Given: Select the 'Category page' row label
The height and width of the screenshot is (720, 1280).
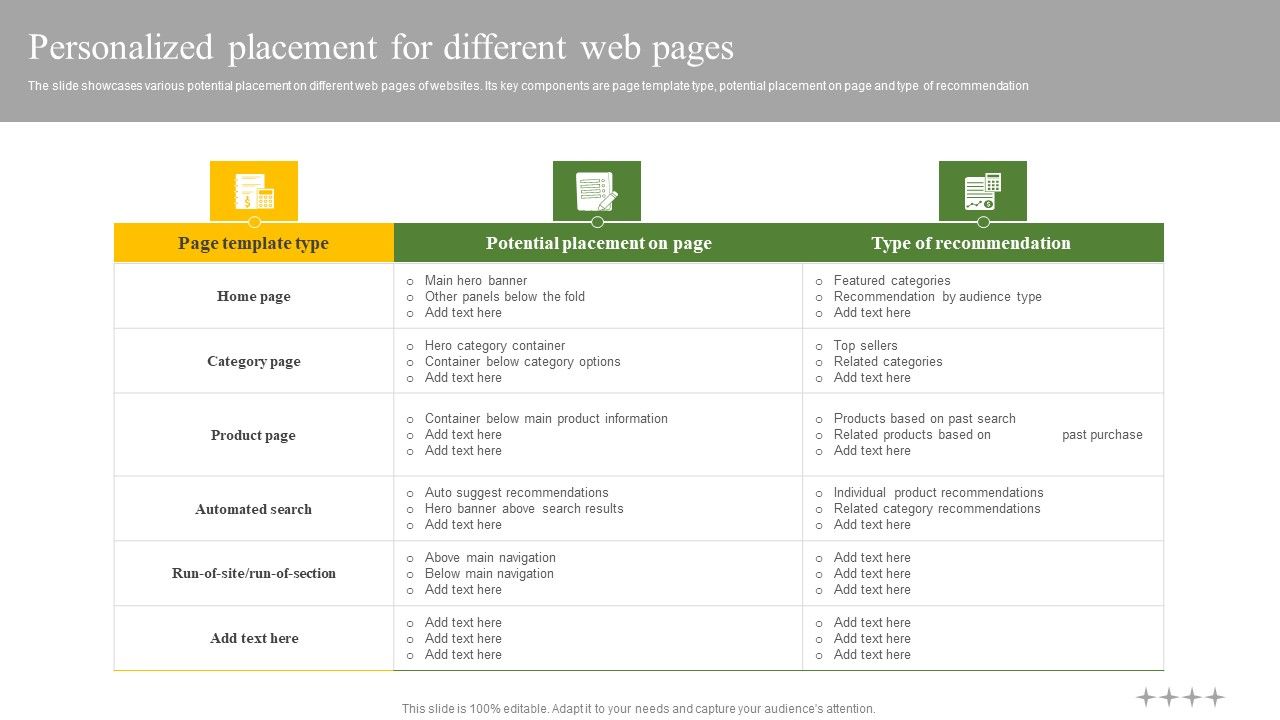Looking at the screenshot, I should [x=254, y=361].
